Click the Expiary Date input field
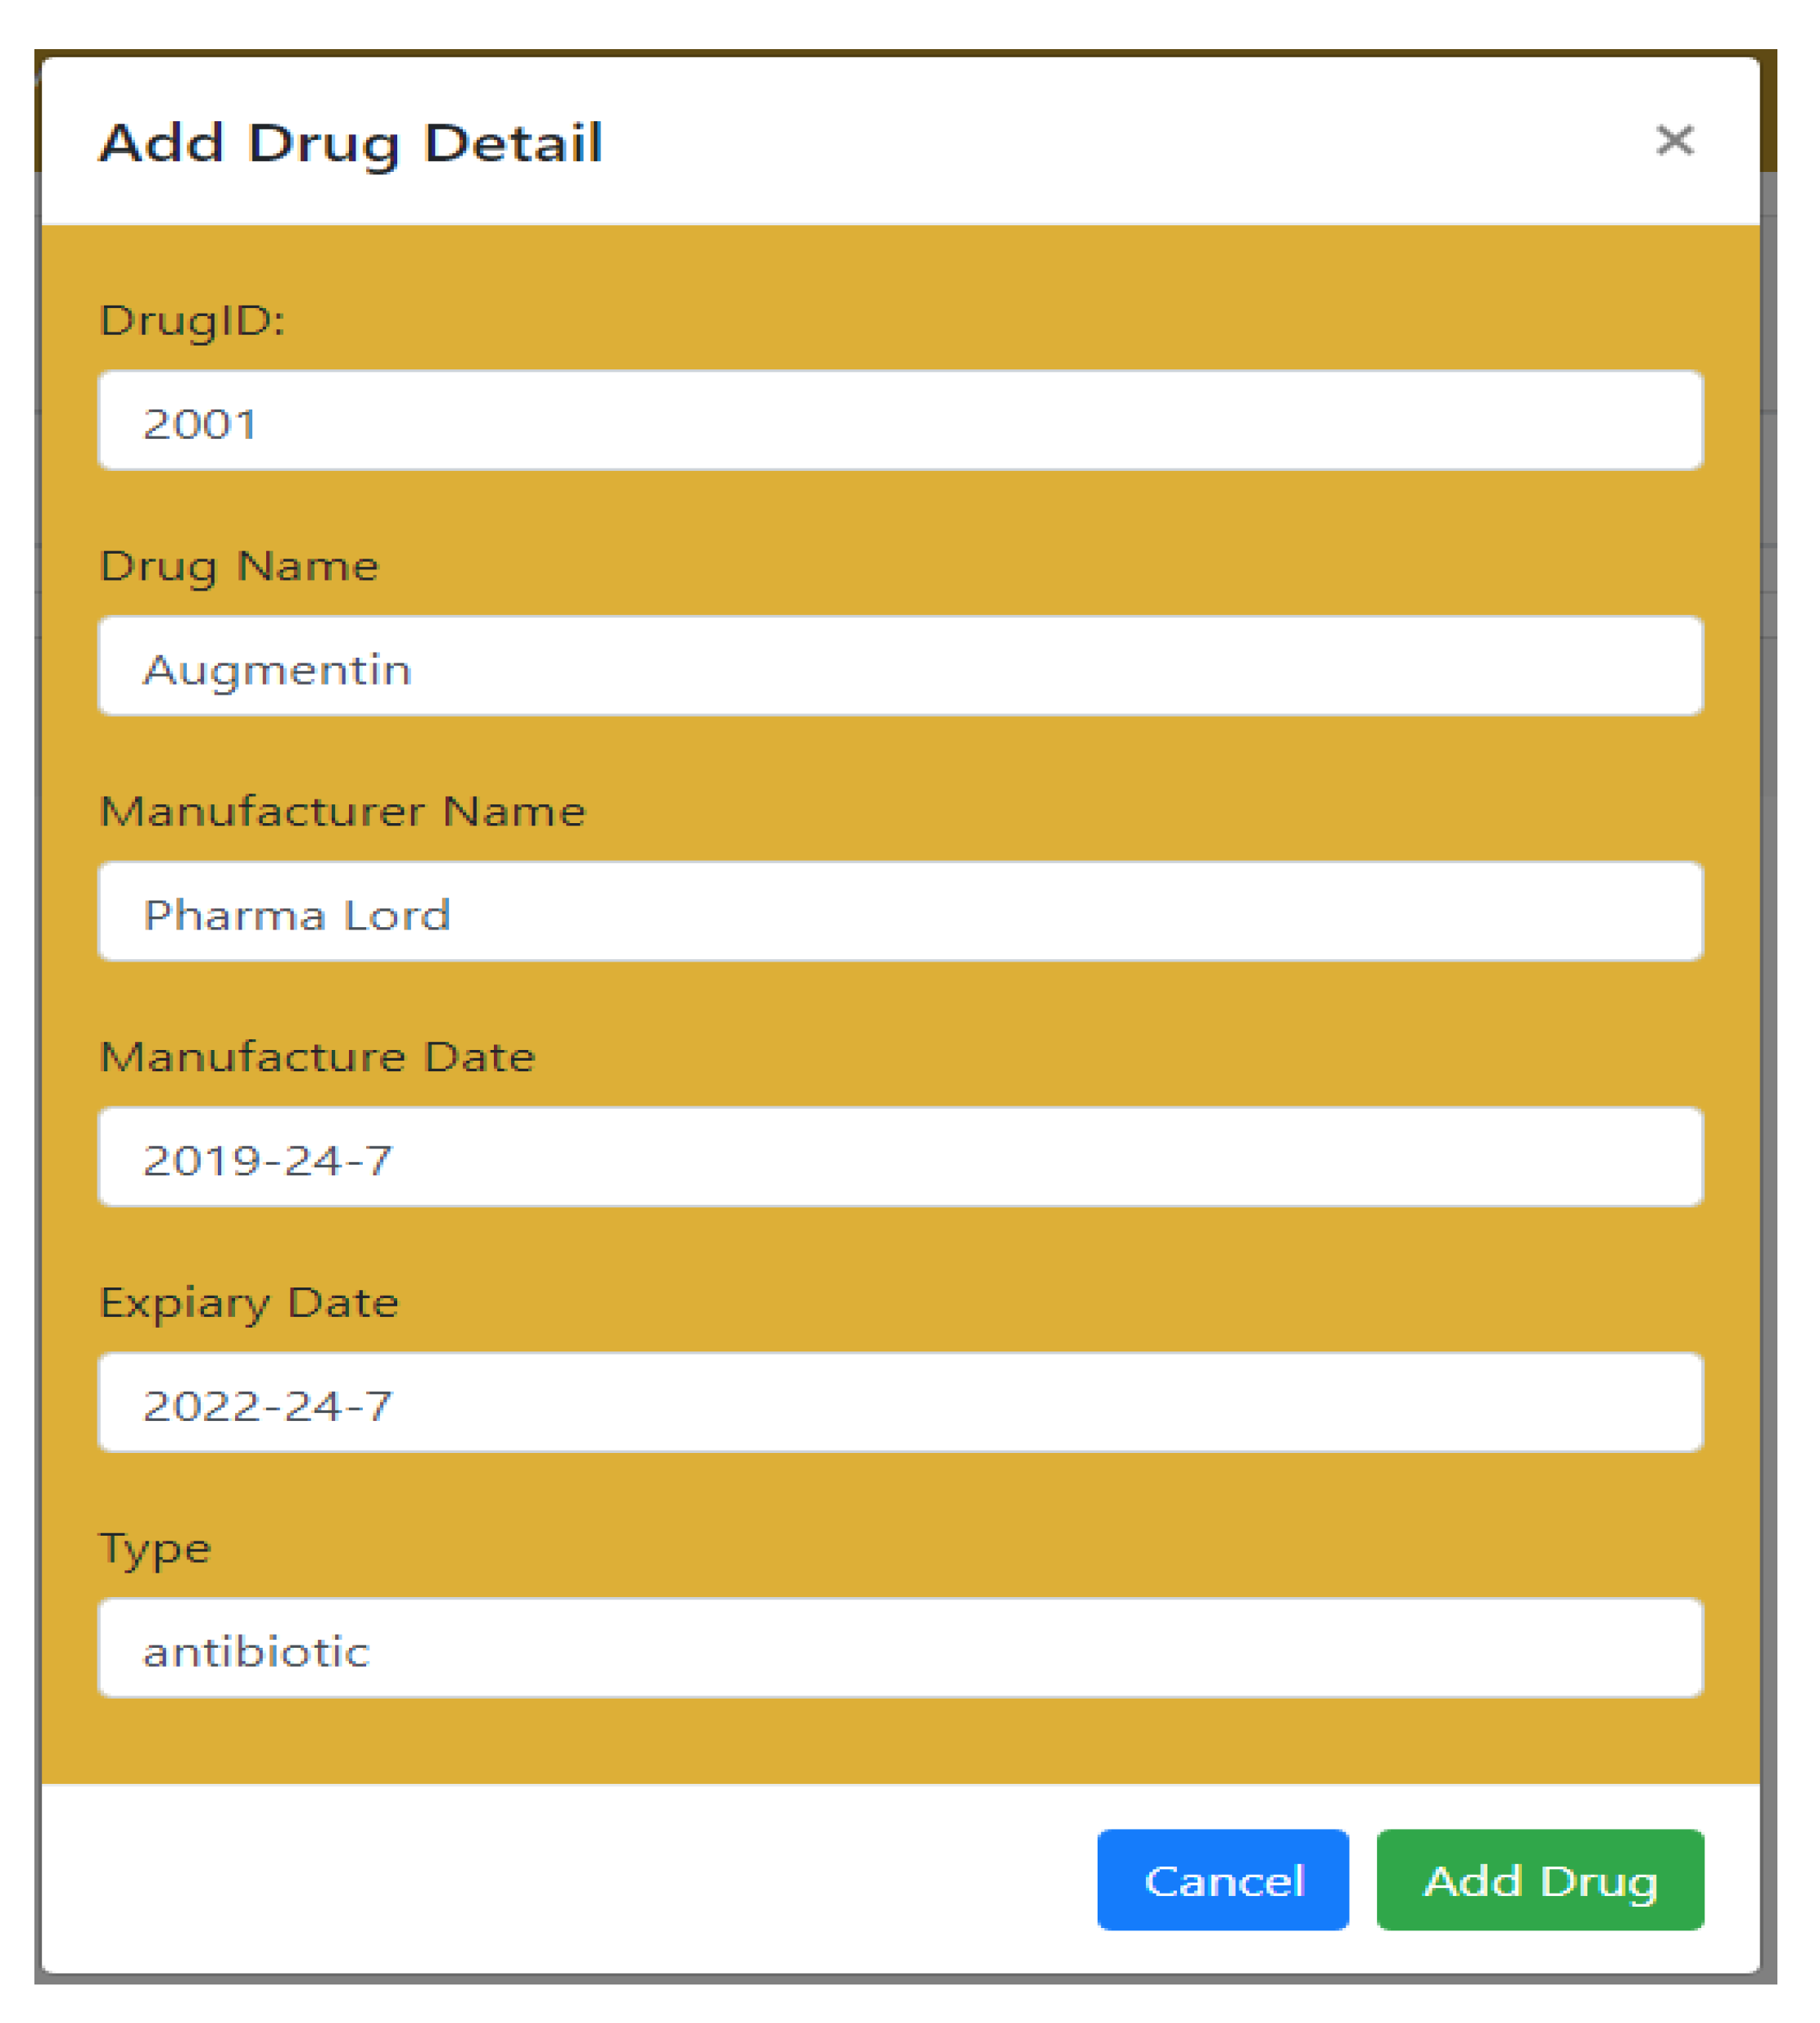This screenshot has height=2023, width=1820. tap(900, 1402)
